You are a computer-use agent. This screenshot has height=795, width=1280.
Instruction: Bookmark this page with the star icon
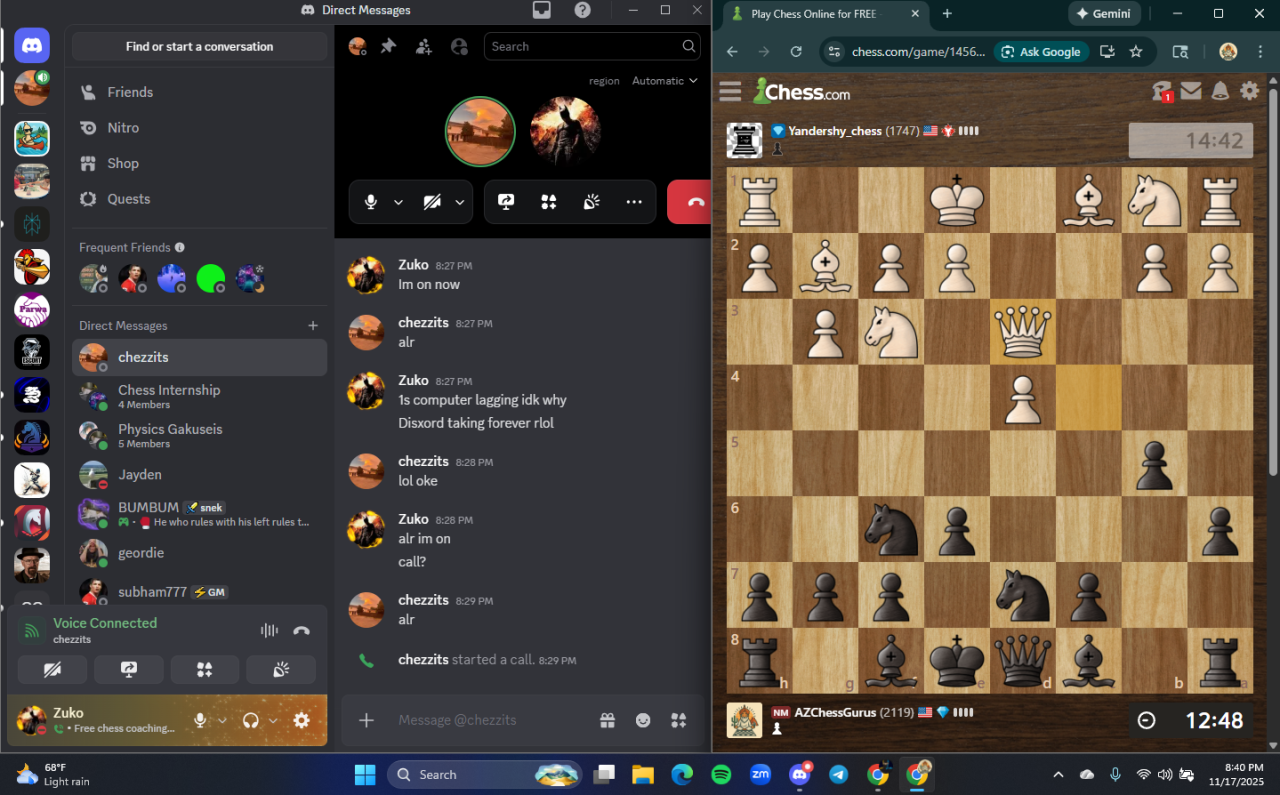[x=1136, y=52]
